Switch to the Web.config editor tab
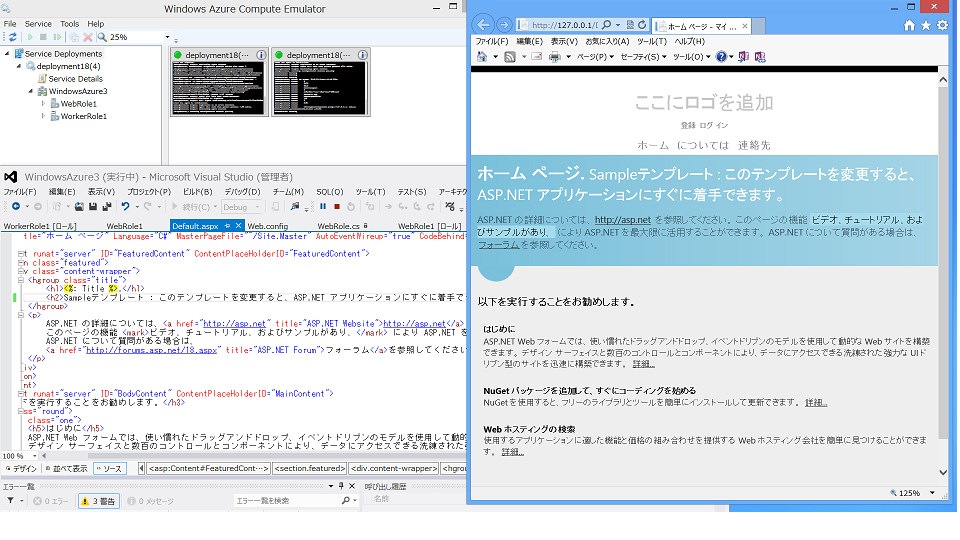The image size is (960, 540). [x=267, y=227]
